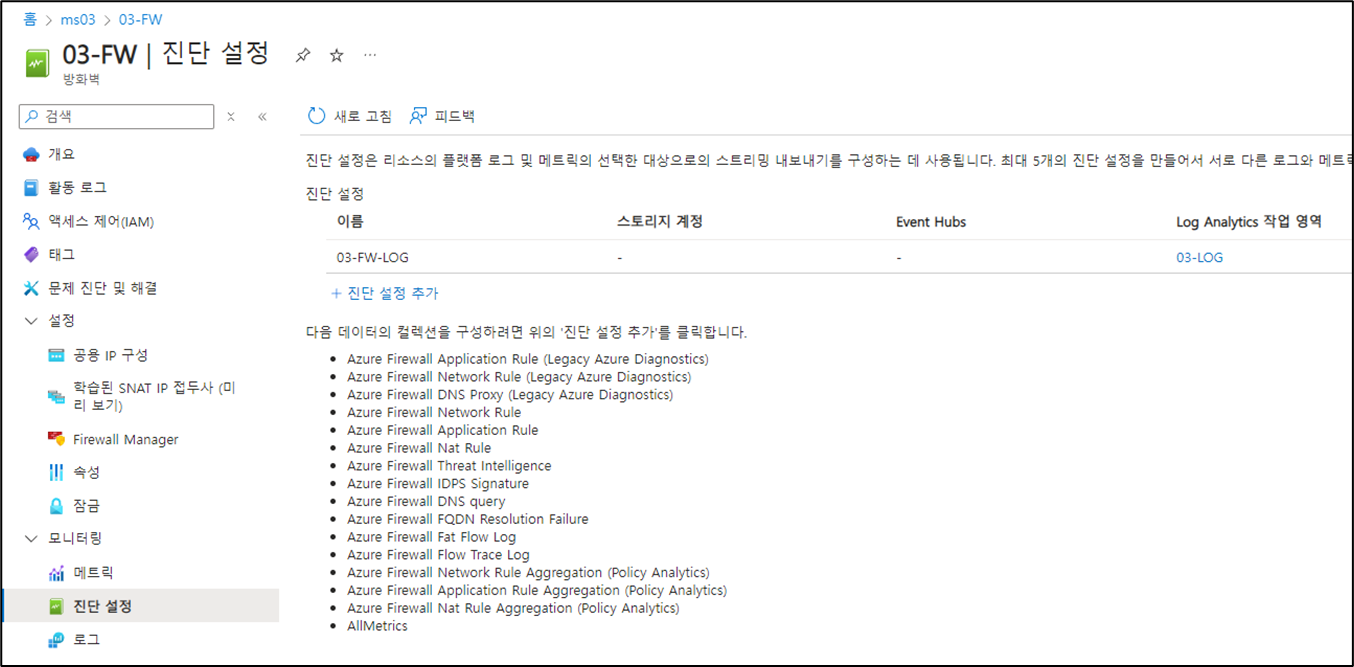Click the 액세스 제어(IAM) icon
The image size is (1354, 667).
(30, 221)
